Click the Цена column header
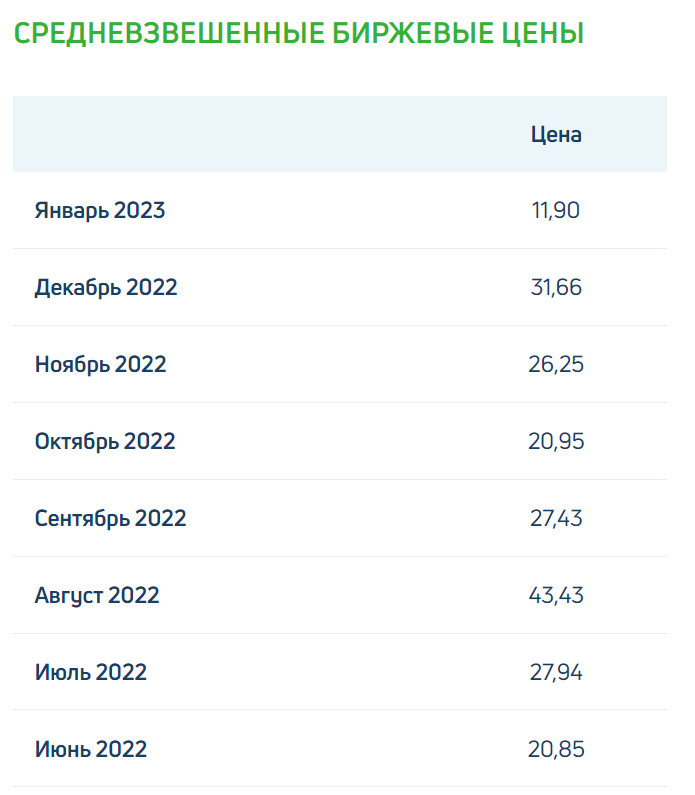Screen dimensions: 695x795 pyautogui.click(x=556, y=135)
